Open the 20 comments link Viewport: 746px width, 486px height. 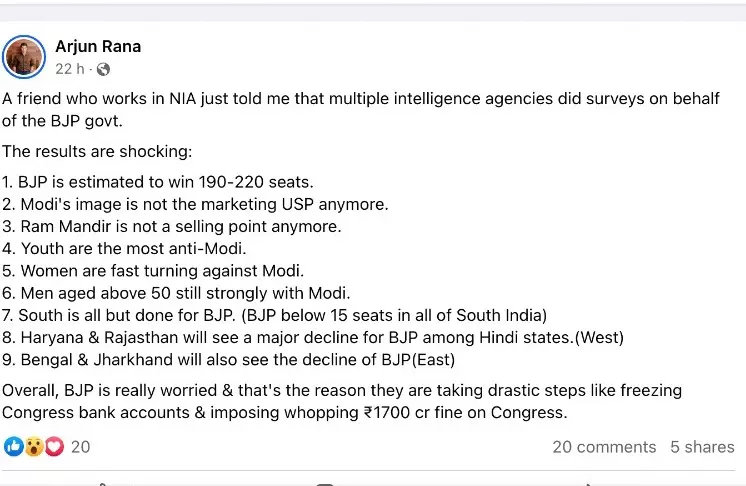click(x=604, y=447)
